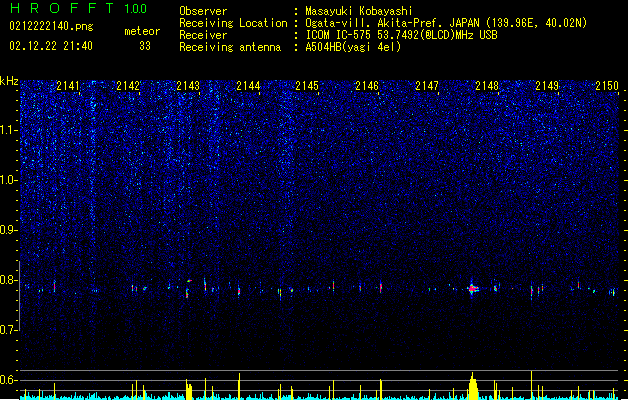
Task: Click the 2145 time marker
Action: pos(307,86)
